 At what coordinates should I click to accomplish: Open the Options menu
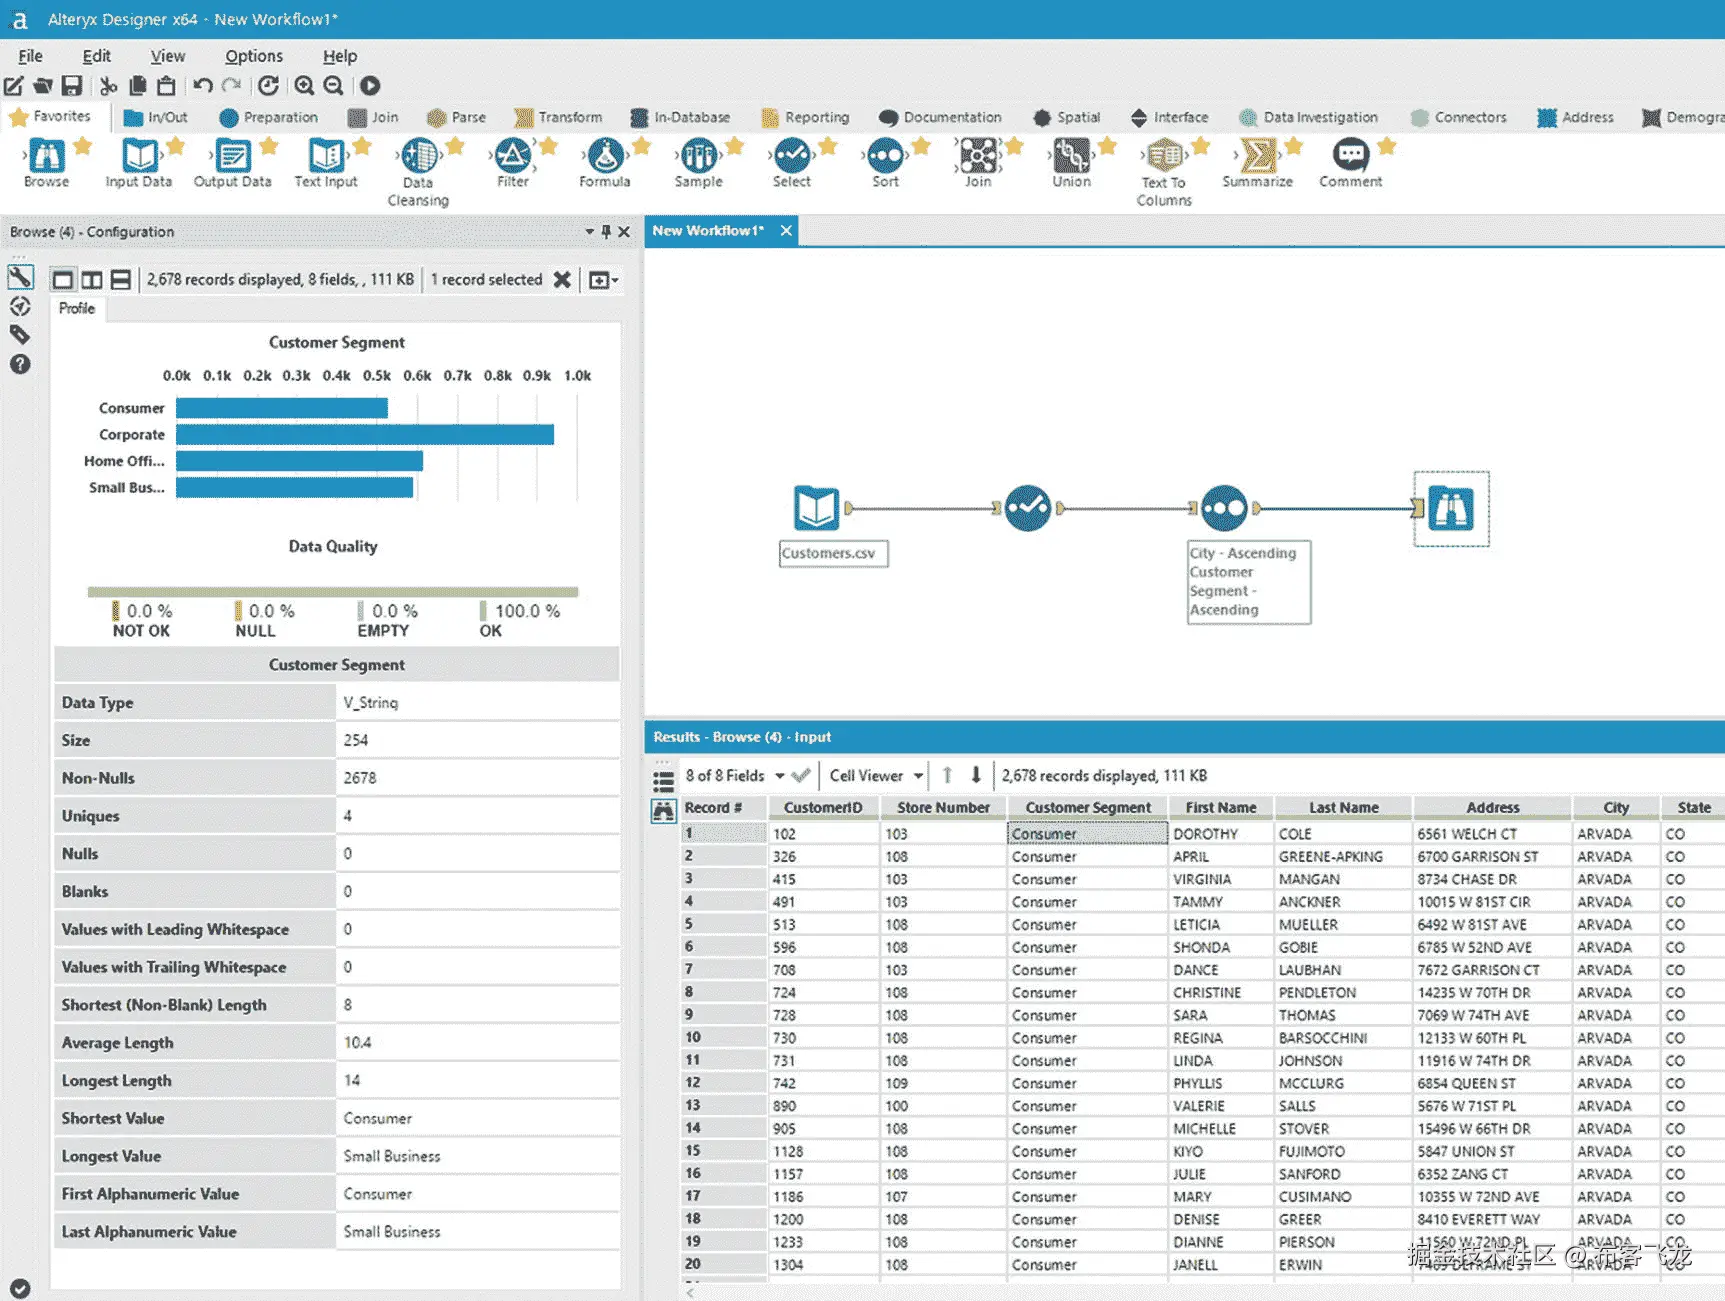click(254, 56)
